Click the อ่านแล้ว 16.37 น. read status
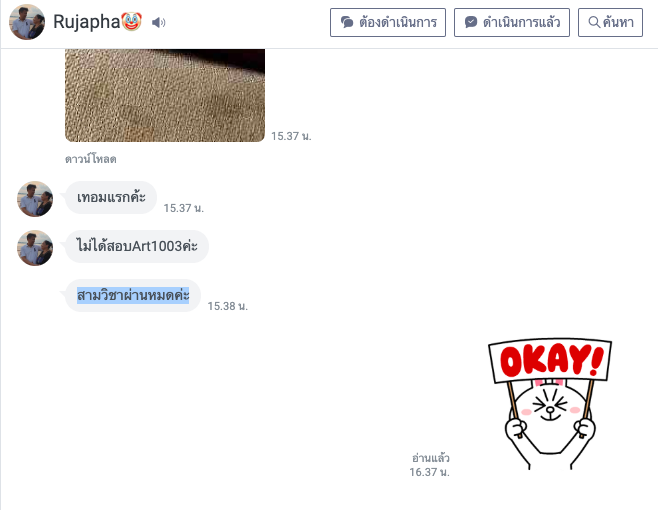 tap(430, 465)
